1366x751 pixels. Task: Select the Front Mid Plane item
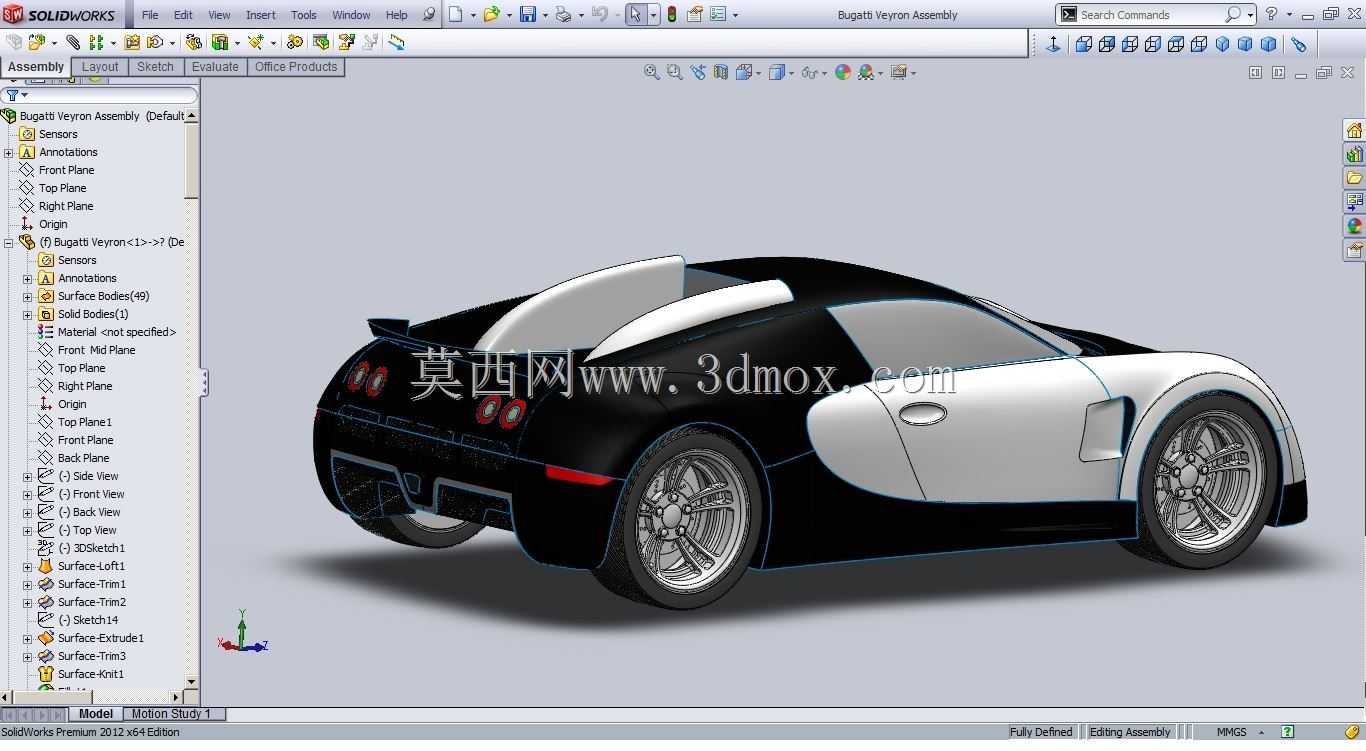click(x=96, y=351)
